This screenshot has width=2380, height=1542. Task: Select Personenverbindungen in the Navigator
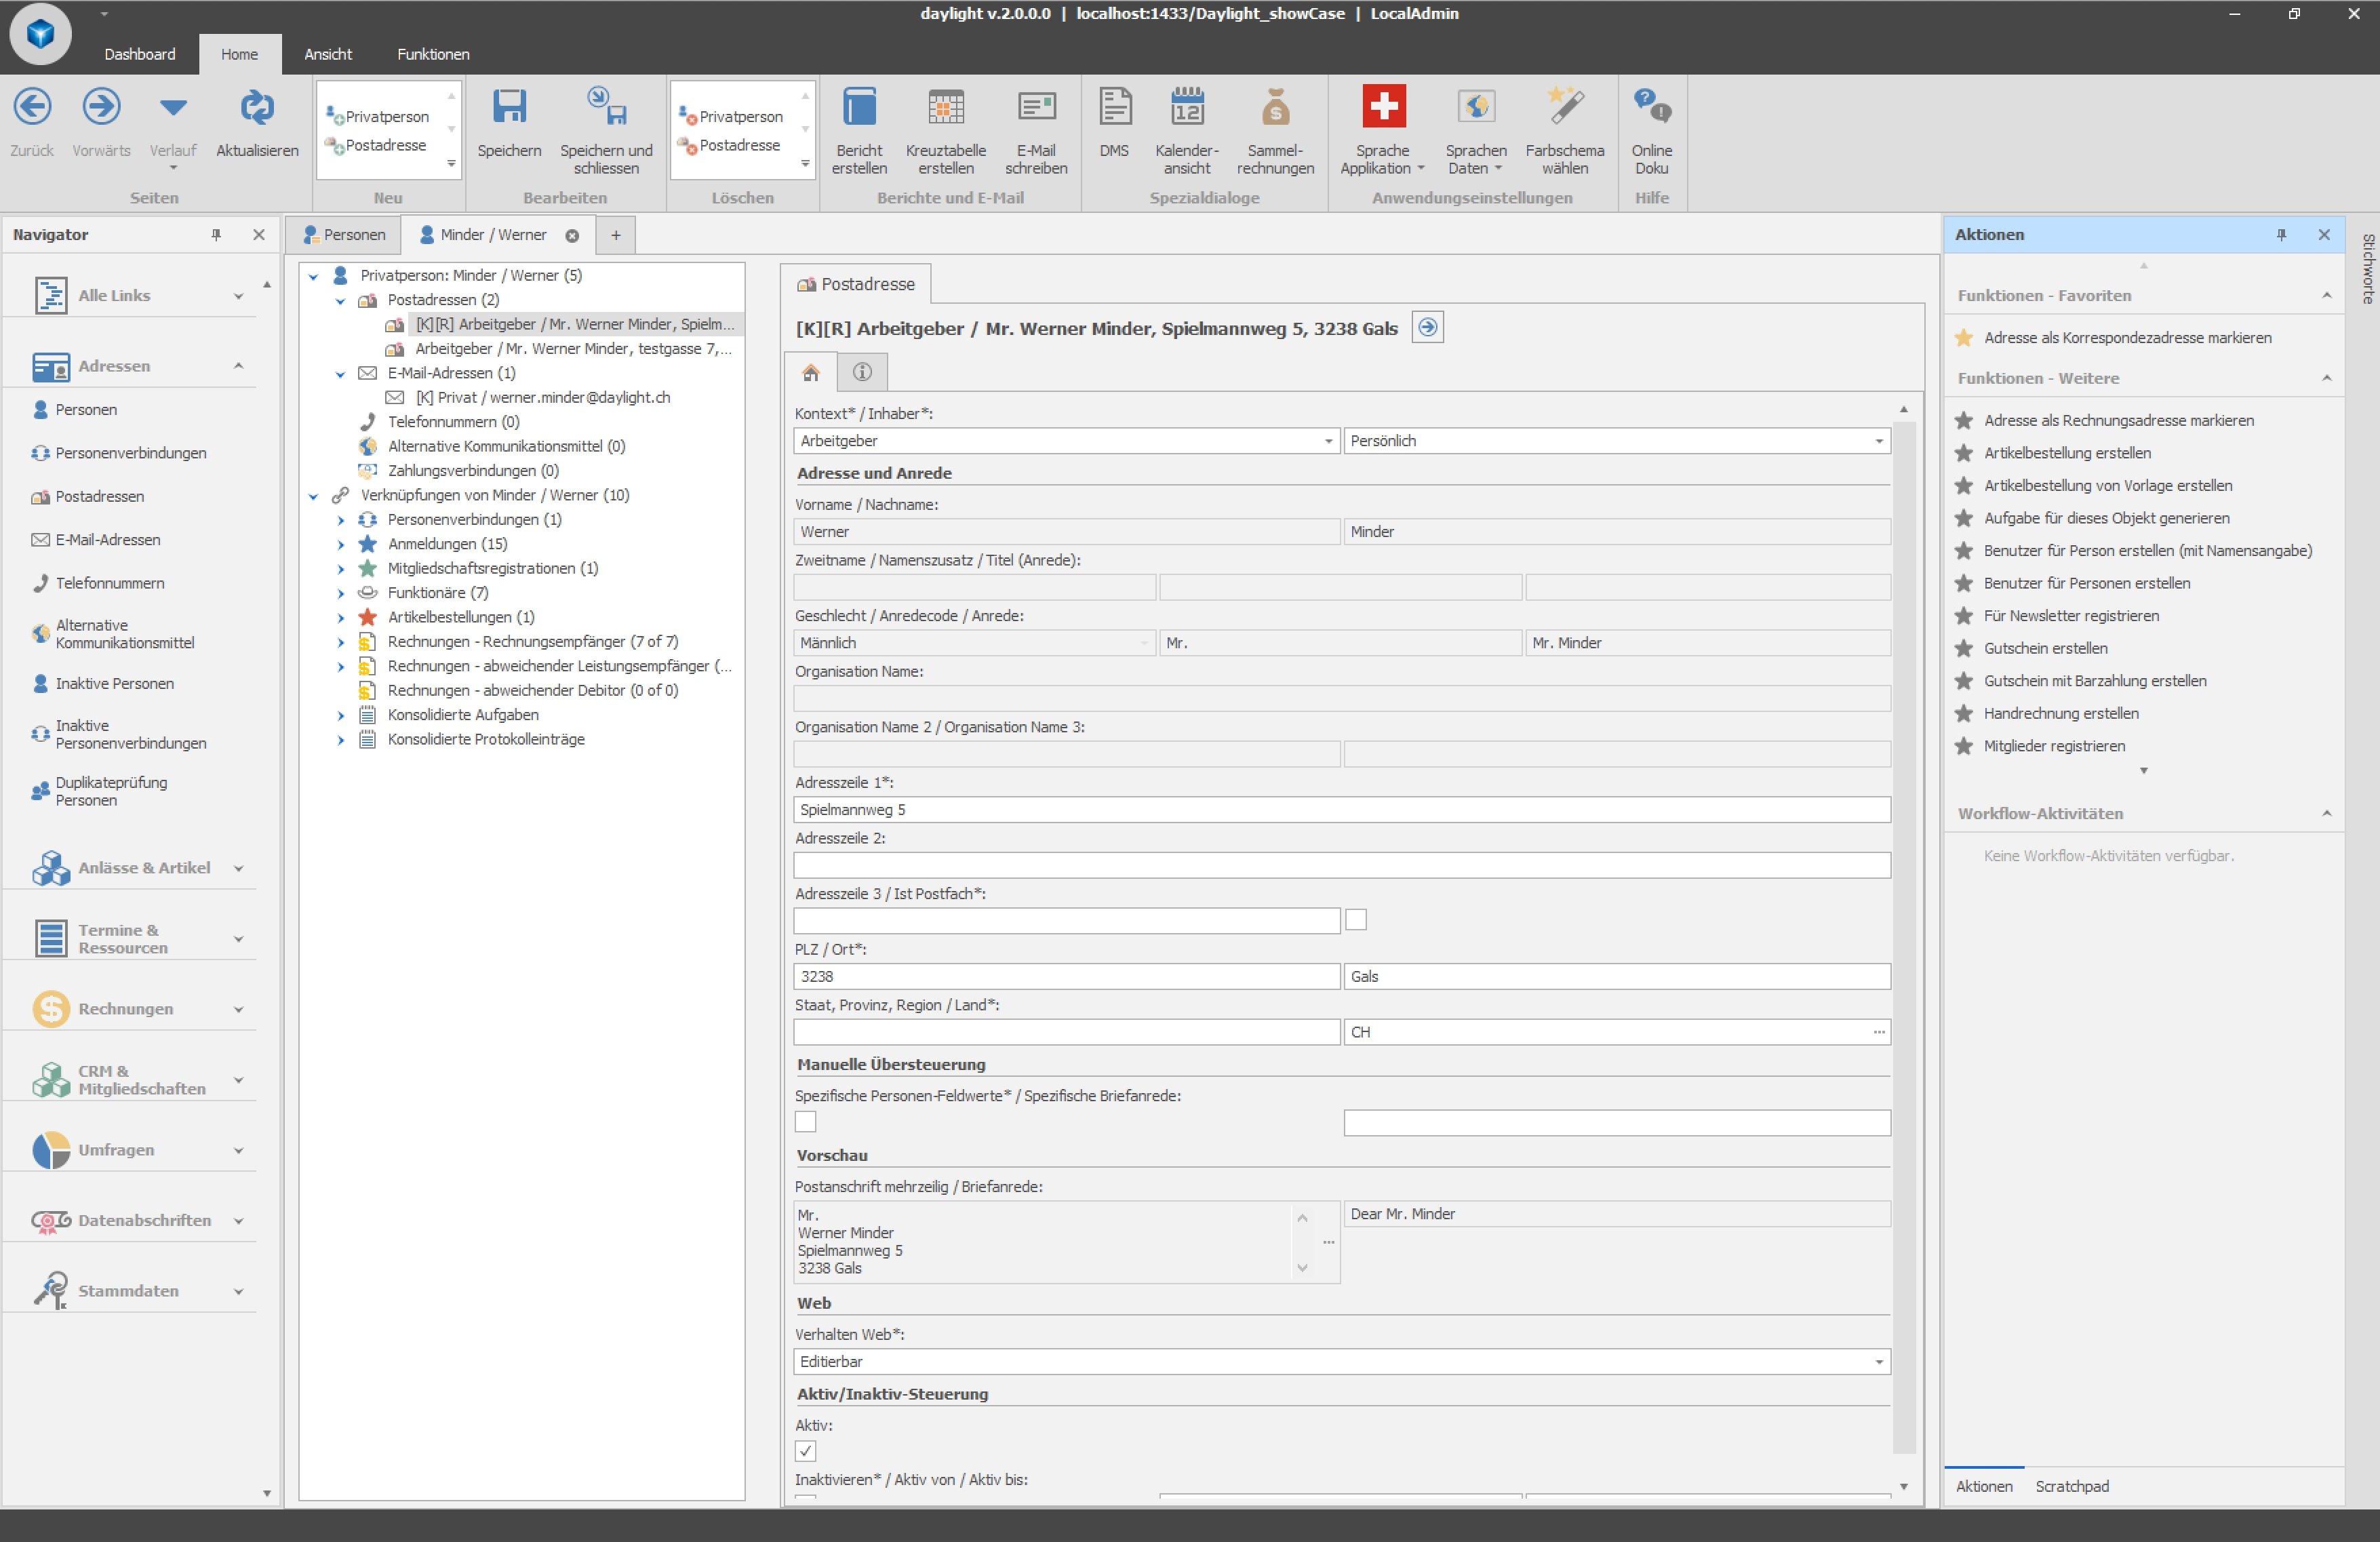tap(130, 453)
